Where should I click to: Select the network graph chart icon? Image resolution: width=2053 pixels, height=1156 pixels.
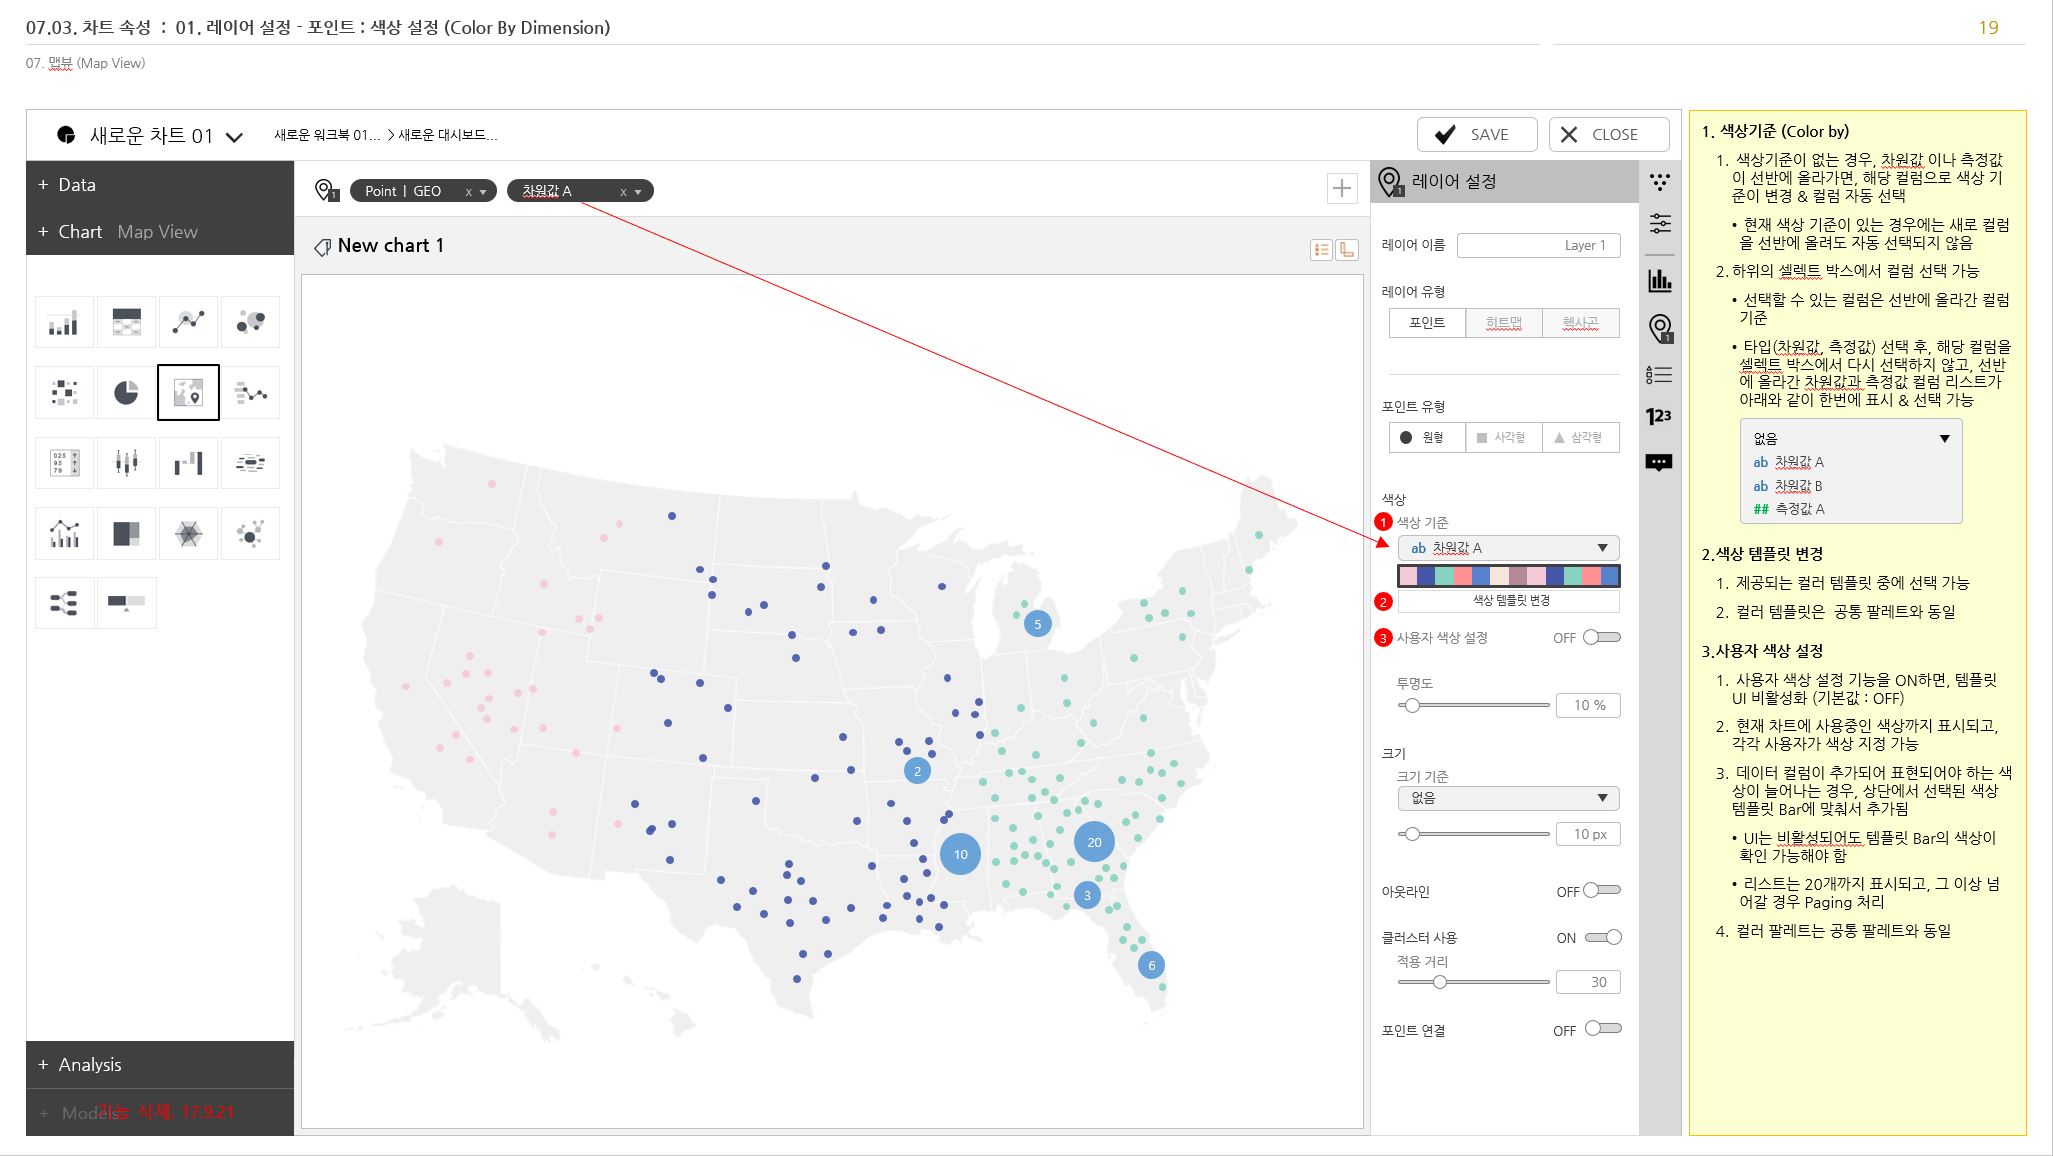point(250,533)
